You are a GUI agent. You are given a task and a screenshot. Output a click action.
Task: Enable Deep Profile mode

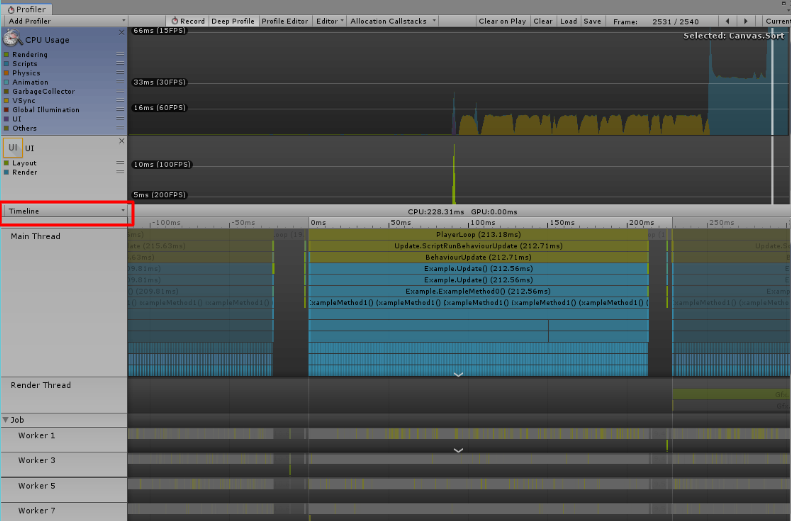(x=233, y=21)
